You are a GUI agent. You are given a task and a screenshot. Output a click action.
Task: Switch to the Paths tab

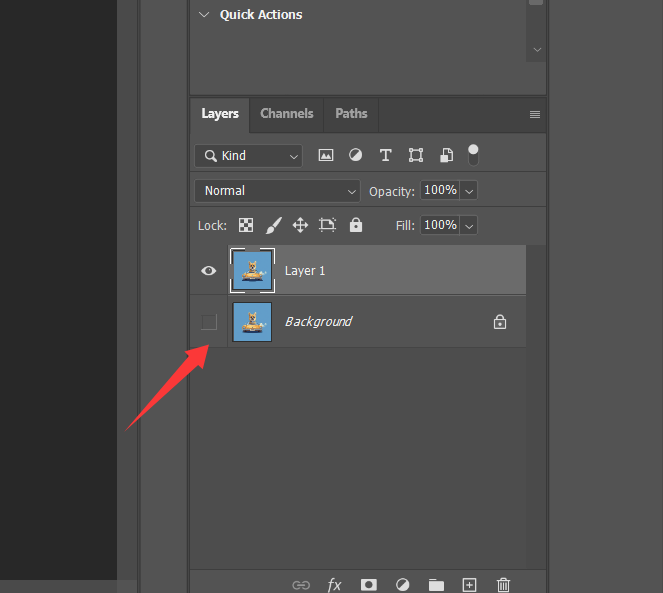point(351,114)
